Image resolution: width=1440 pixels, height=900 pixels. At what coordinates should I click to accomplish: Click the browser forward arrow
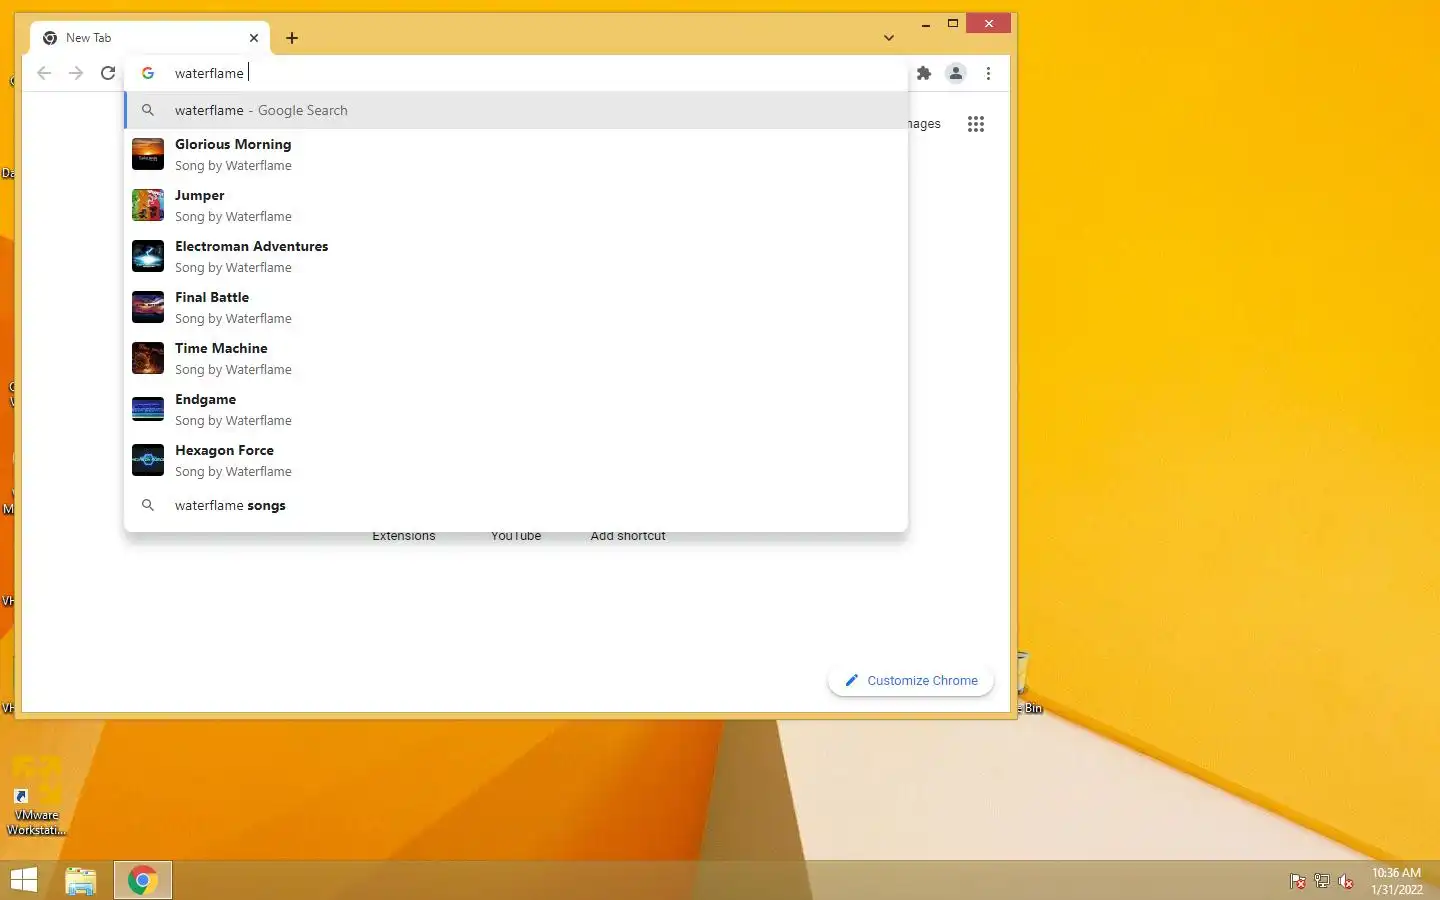click(x=76, y=73)
